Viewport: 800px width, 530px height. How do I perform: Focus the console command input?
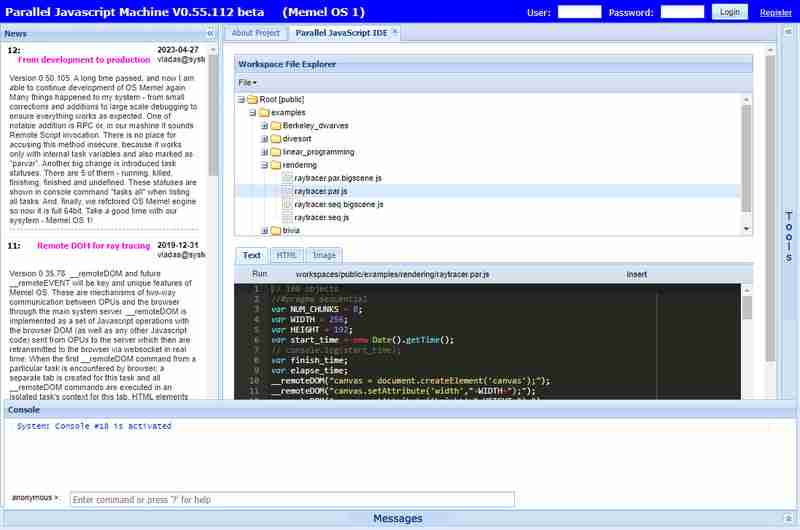292,499
